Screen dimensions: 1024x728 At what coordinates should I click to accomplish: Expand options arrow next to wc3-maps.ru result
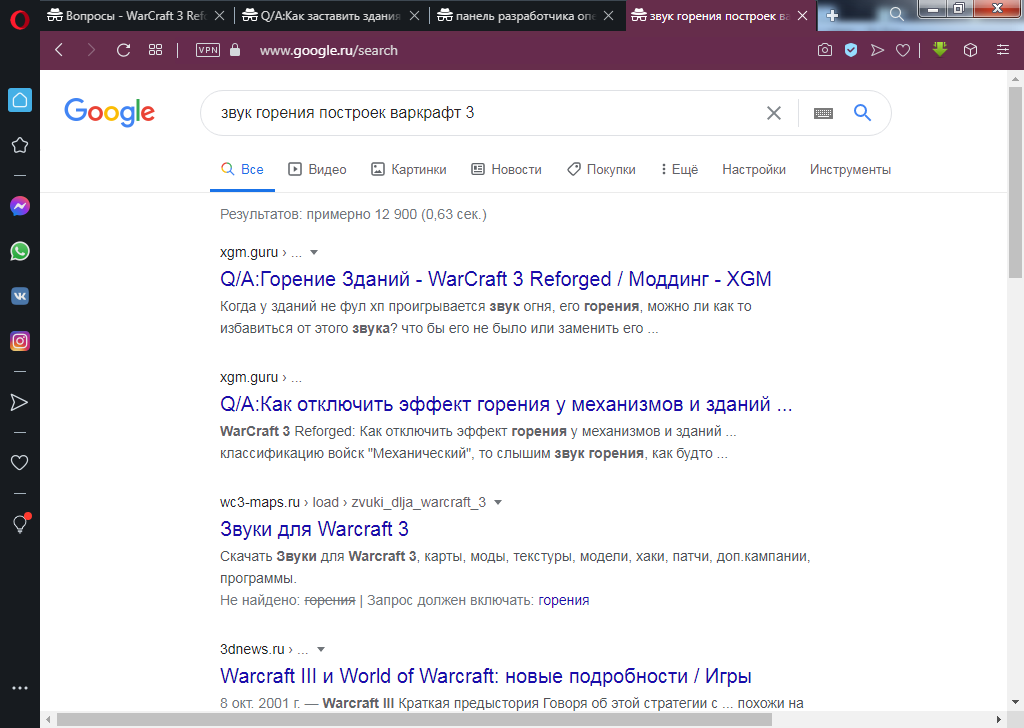pos(498,503)
